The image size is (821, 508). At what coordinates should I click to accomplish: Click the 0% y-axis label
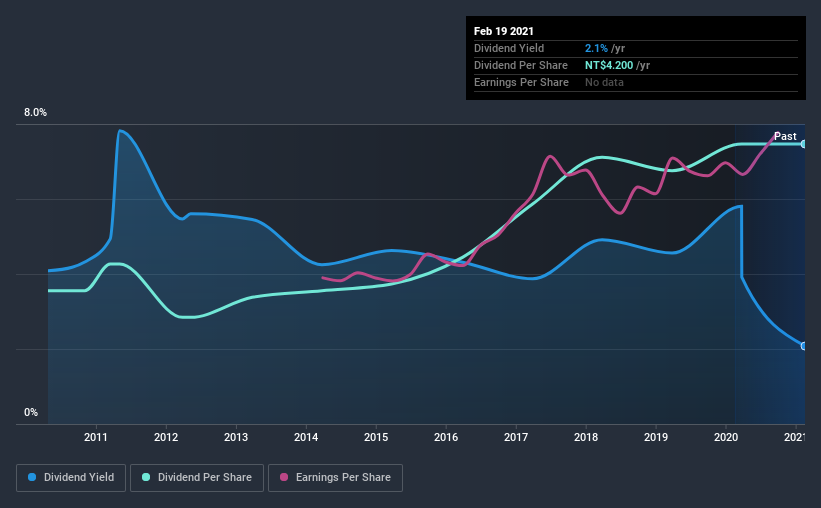point(31,413)
